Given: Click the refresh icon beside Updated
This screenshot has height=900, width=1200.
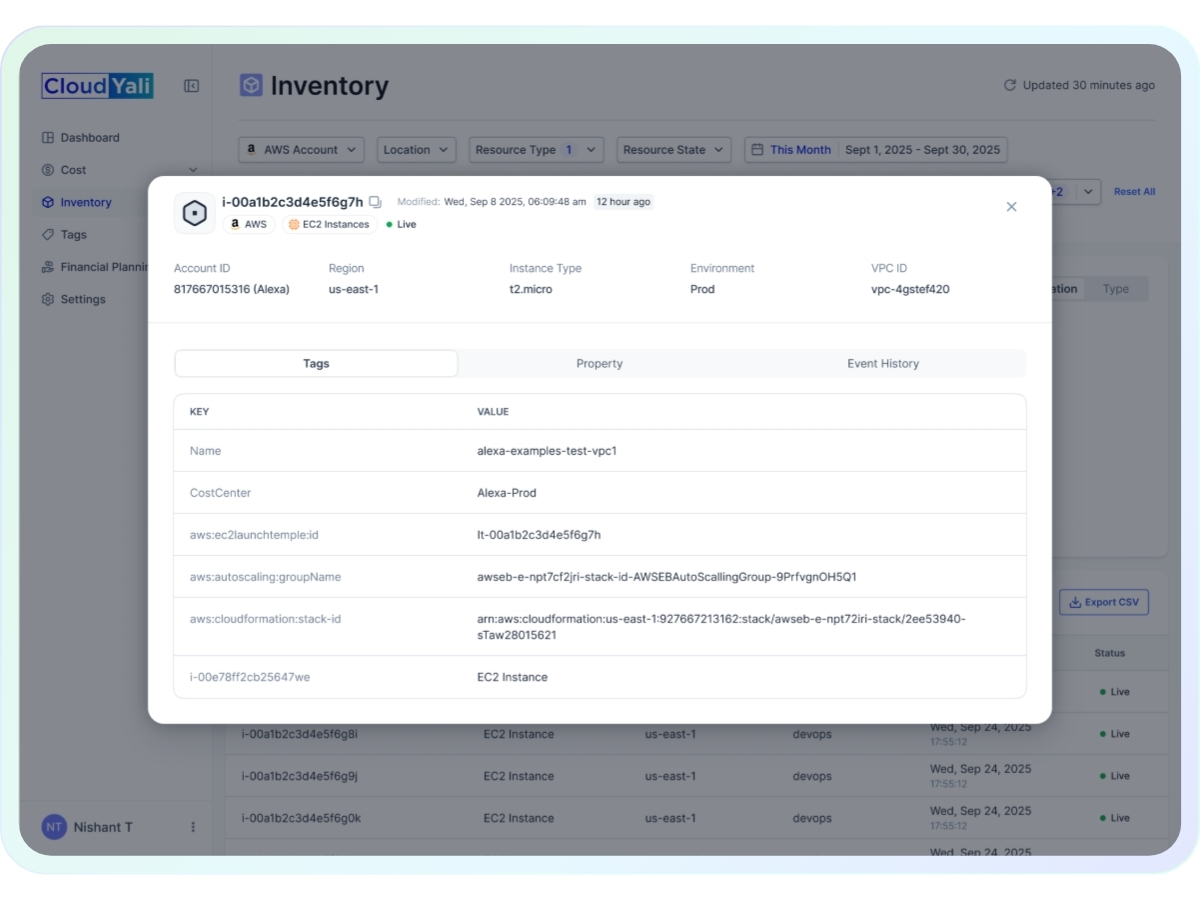Looking at the screenshot, I should pyautogui.click(x=1010, y=85).
